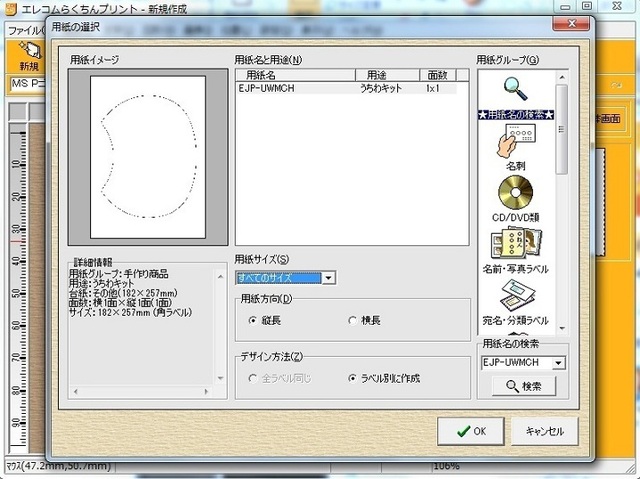The image size is (640, 479).
Task: Open the 用紙サイズ すべてのサイズ dropdown
Action: pos(329,278)
